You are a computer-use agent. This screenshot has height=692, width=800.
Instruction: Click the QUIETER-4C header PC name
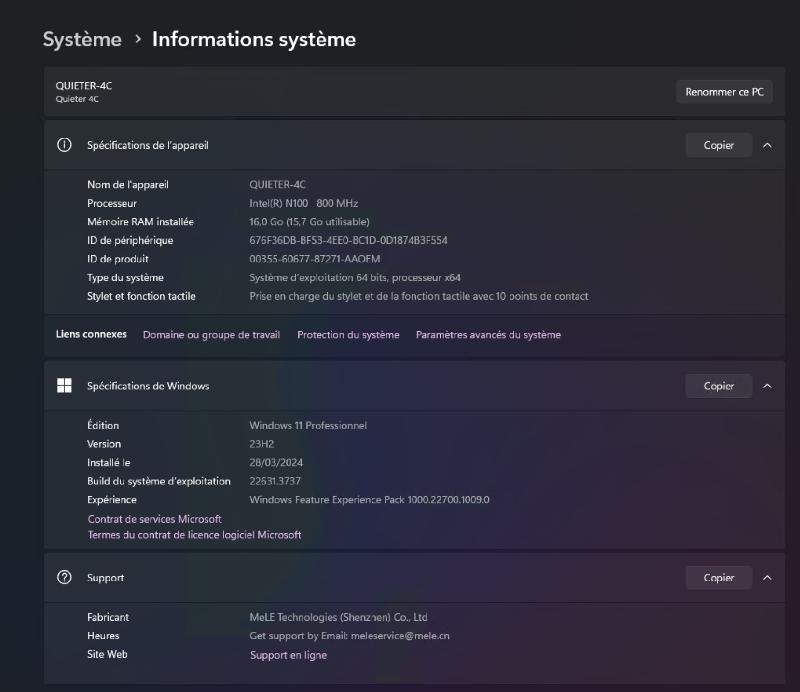(x=84, y=86)
